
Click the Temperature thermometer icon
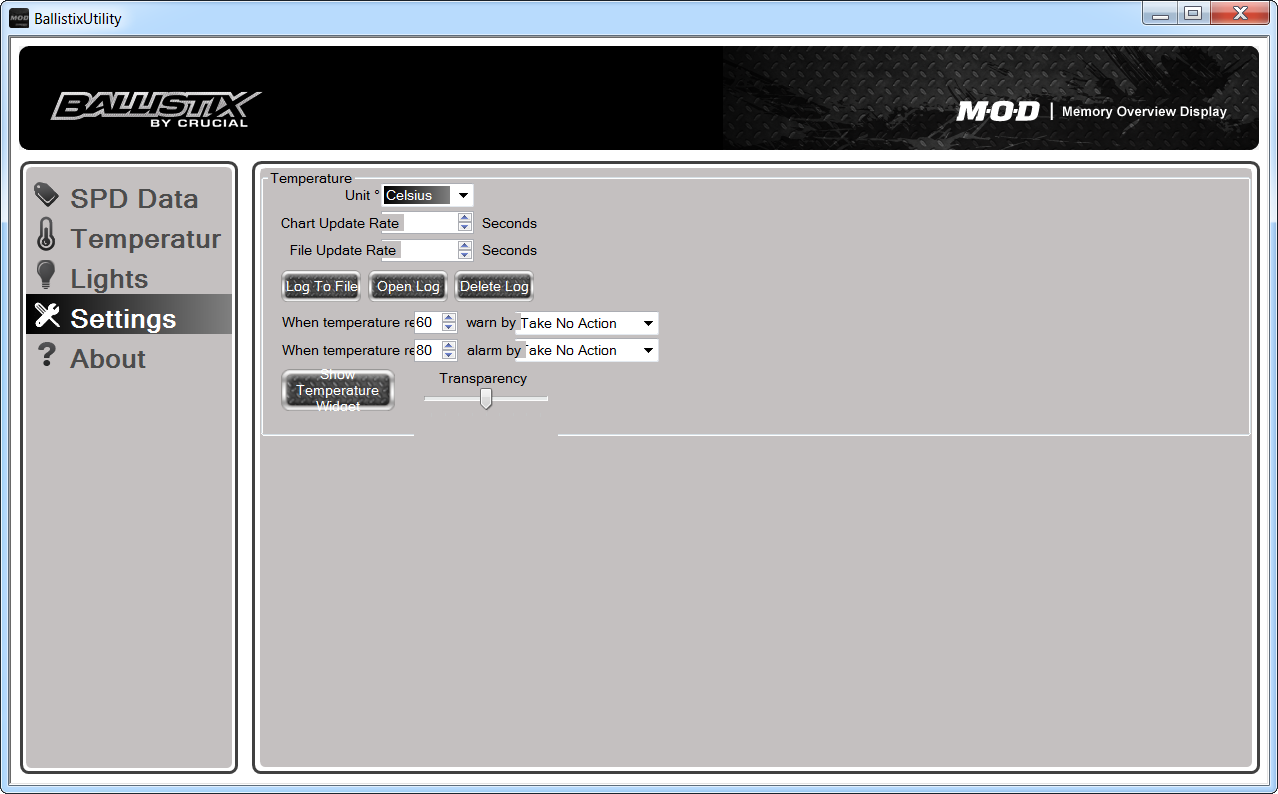click(x=46, y=235)
